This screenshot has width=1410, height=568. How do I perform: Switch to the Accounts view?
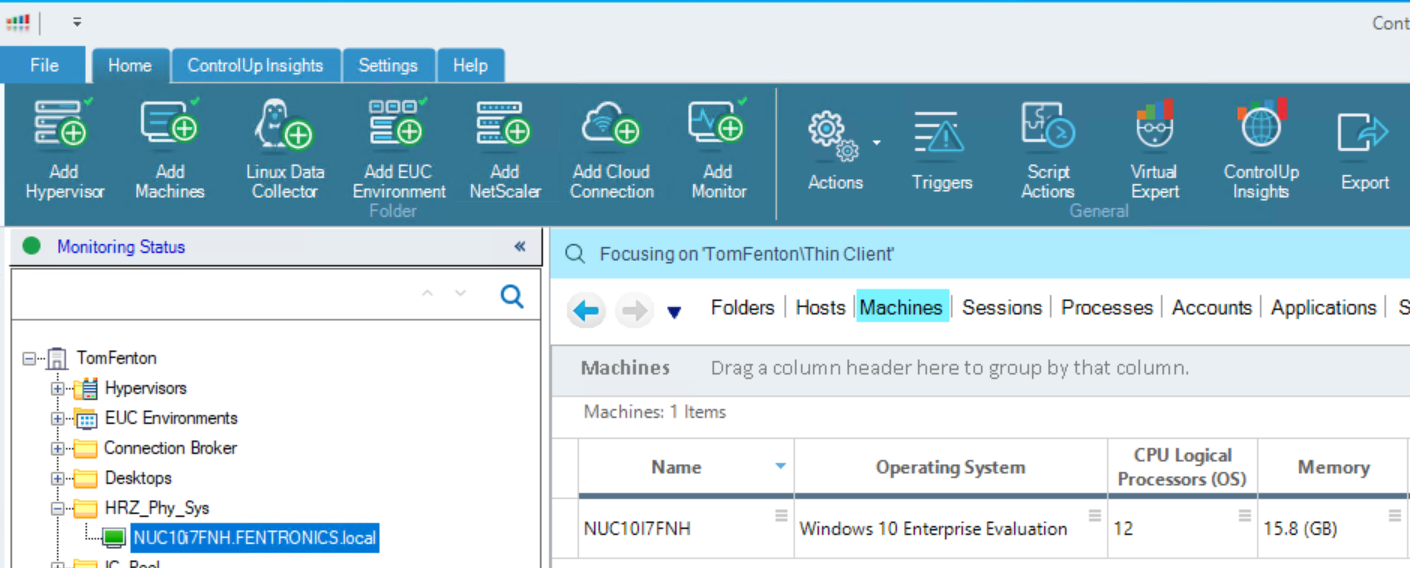1212,307
